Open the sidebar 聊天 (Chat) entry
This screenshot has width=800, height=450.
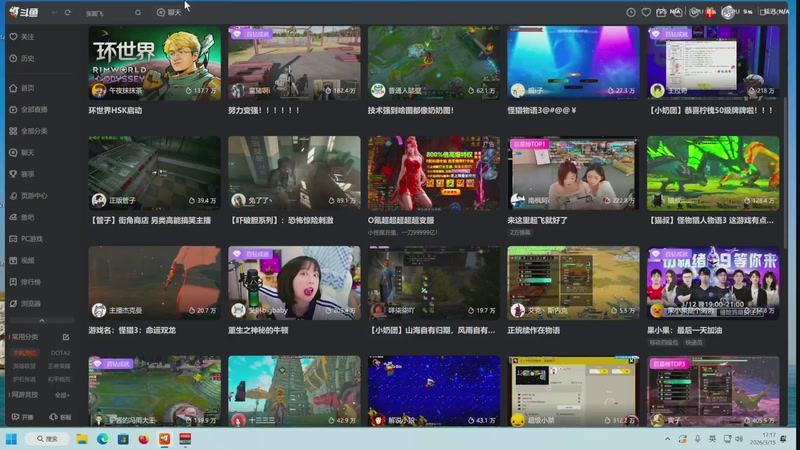[x=22, y=153]
